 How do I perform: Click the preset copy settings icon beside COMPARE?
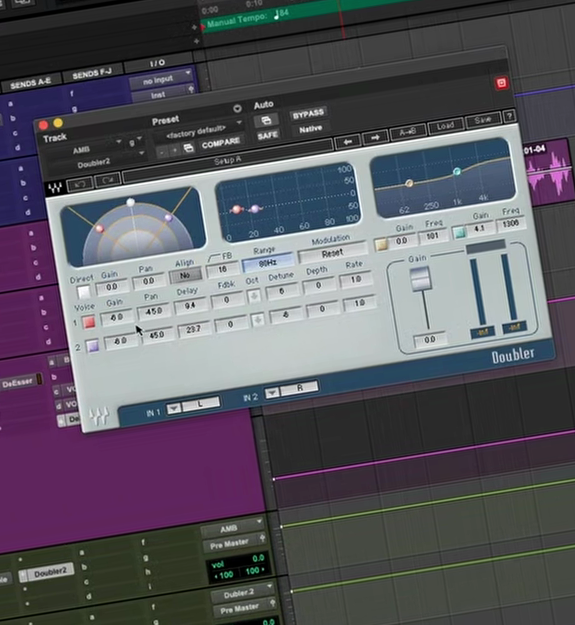(x=188, y=148)
